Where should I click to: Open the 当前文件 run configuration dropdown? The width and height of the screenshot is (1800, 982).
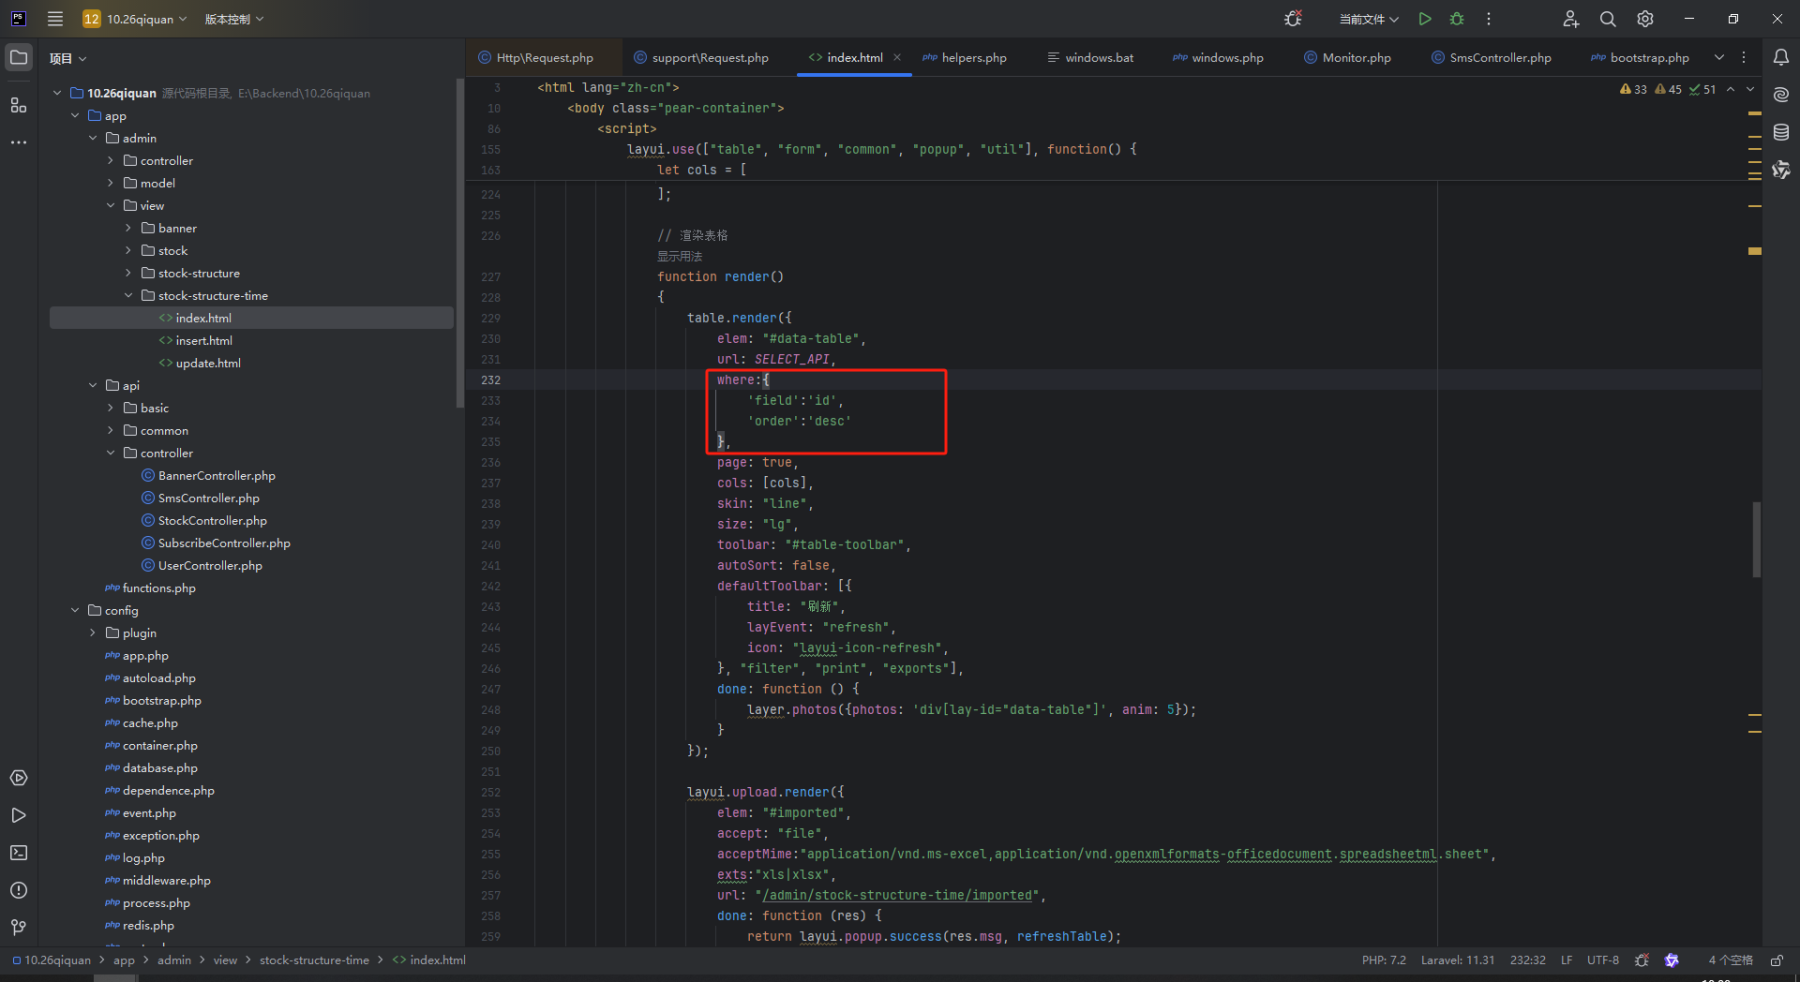pos(1369,19)
